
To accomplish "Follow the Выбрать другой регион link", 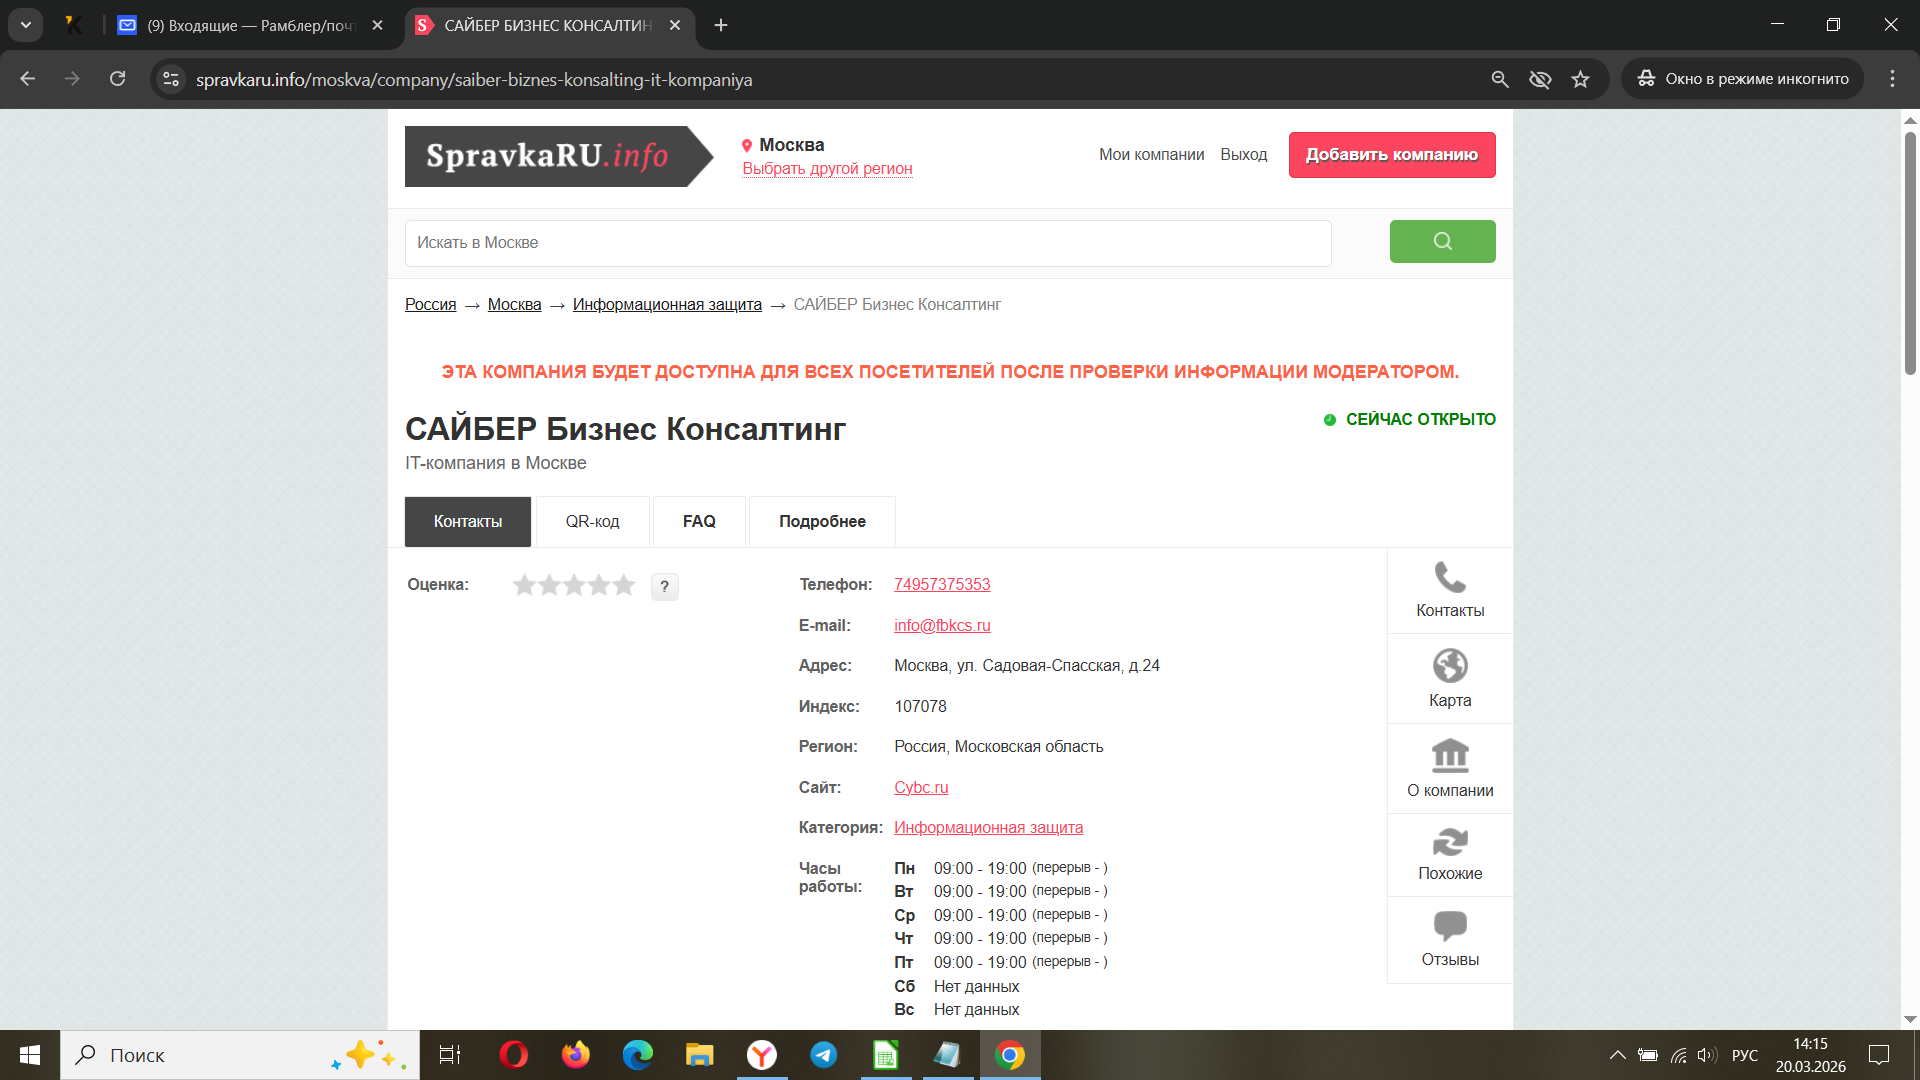I will pos(827,169).
